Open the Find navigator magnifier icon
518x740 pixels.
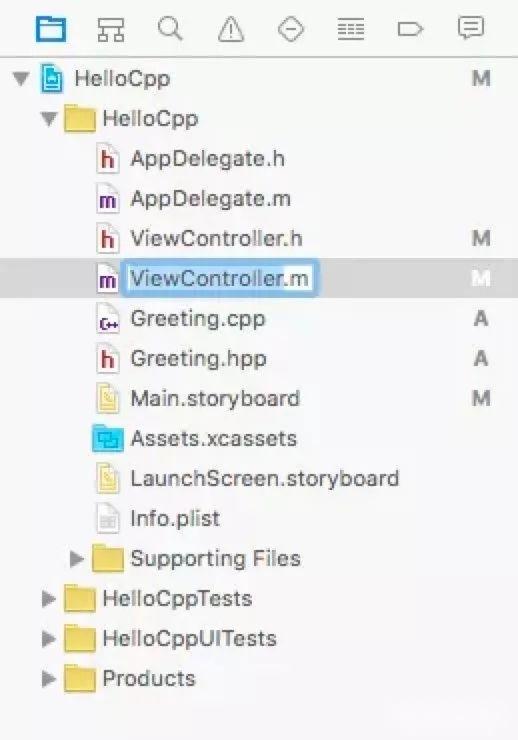170,28
